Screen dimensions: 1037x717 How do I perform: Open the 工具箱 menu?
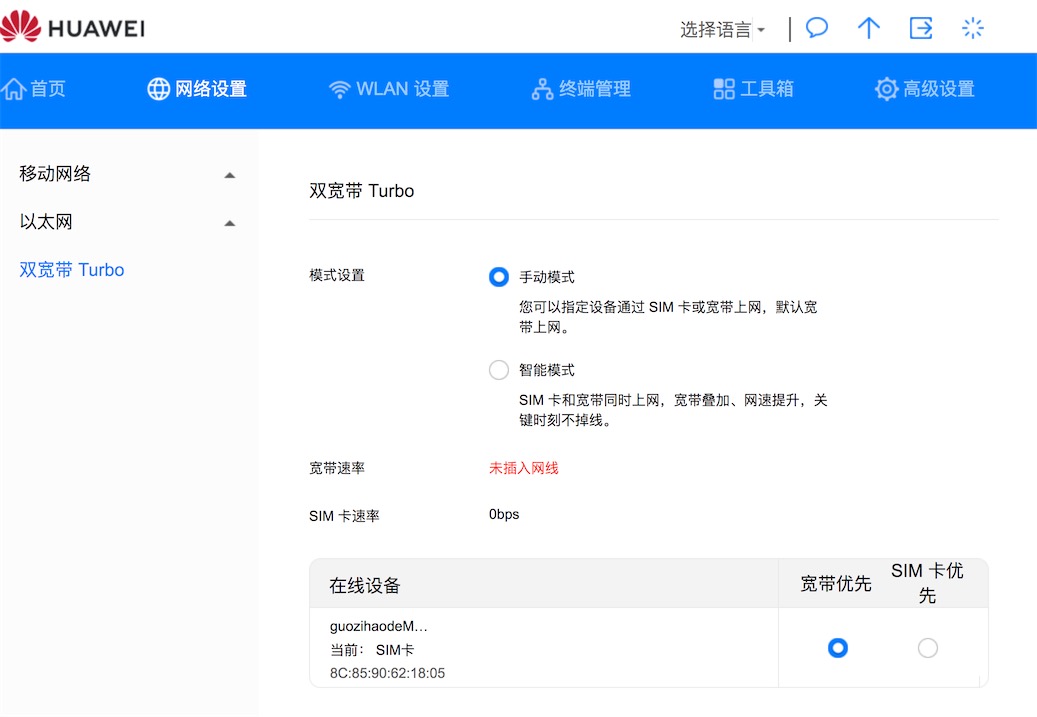[x=753, y=88]
